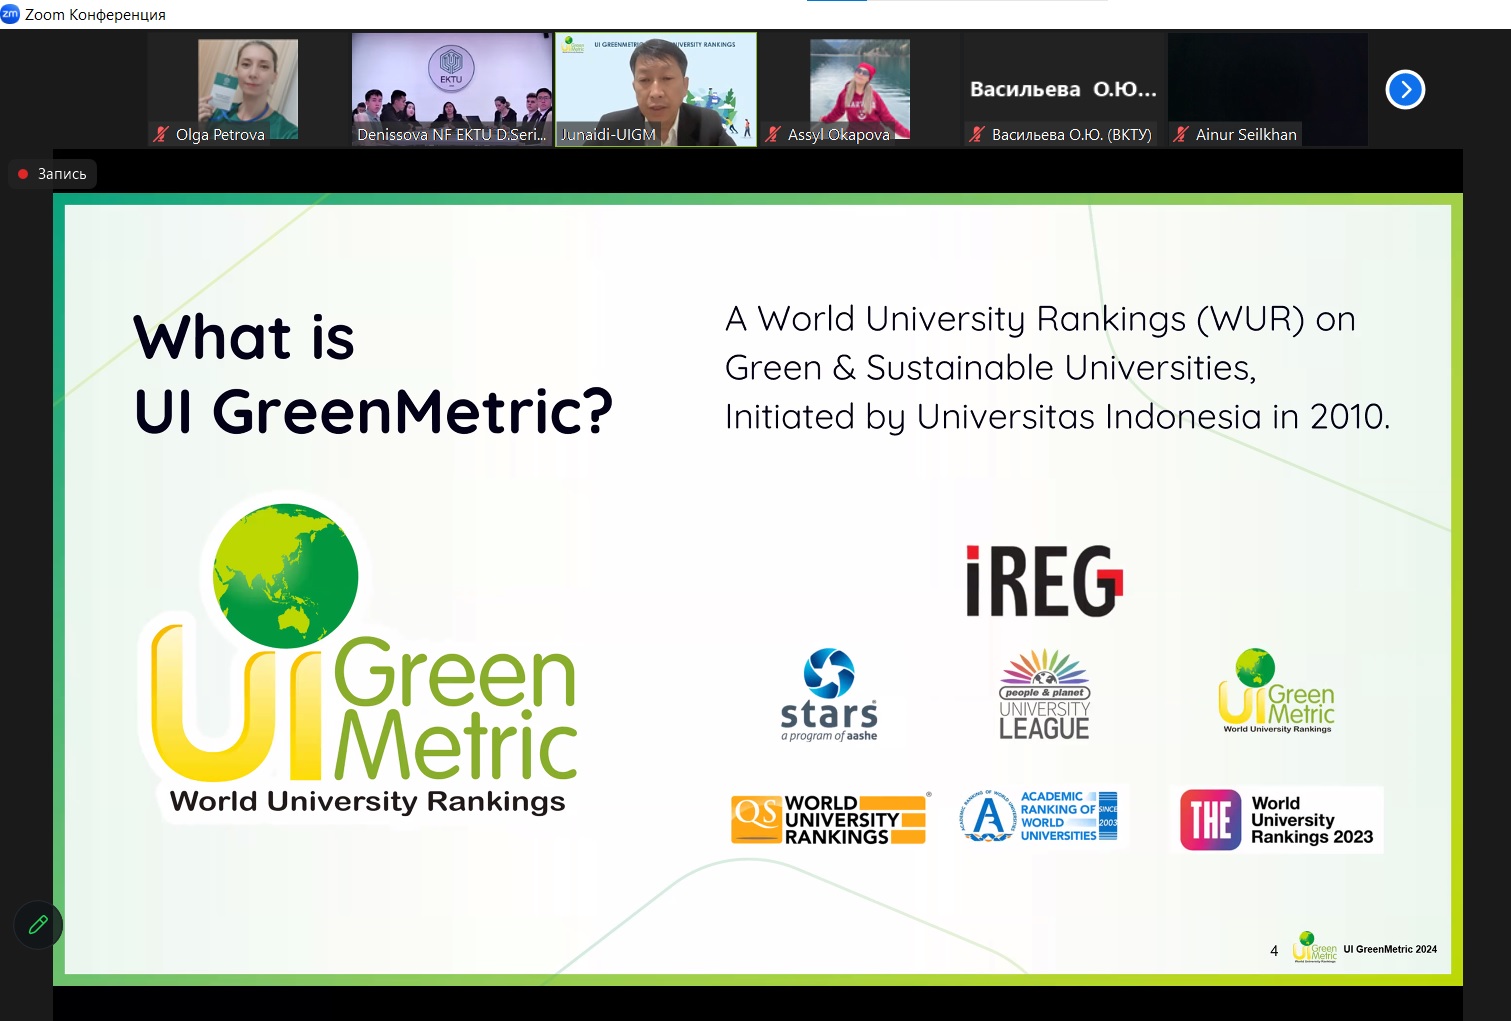Click the 'Zoom Конференция' window title
This screenshot has width=1511, height=1021.
[95, 15]
